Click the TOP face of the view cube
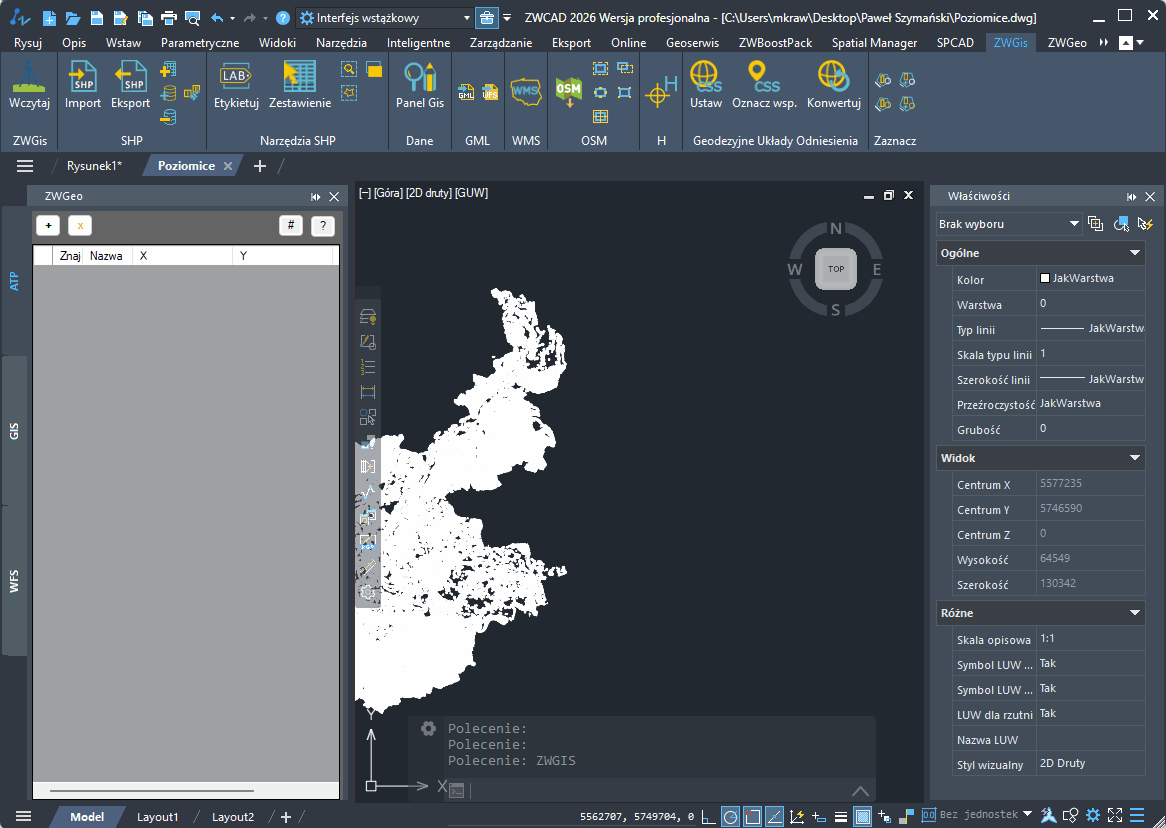This screenshot has height=828, width=1166. pyautogui.click(x=836, y=269)
